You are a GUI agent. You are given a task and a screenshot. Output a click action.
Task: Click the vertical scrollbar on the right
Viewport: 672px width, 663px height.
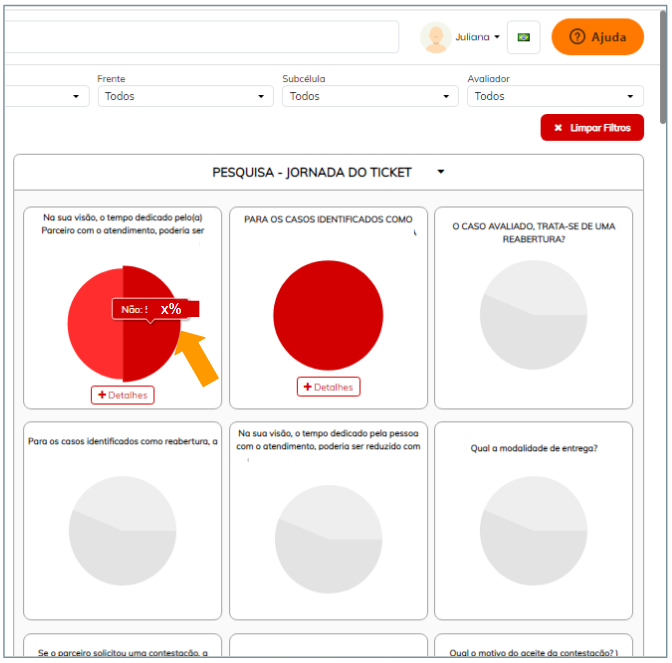coord(663,60)
